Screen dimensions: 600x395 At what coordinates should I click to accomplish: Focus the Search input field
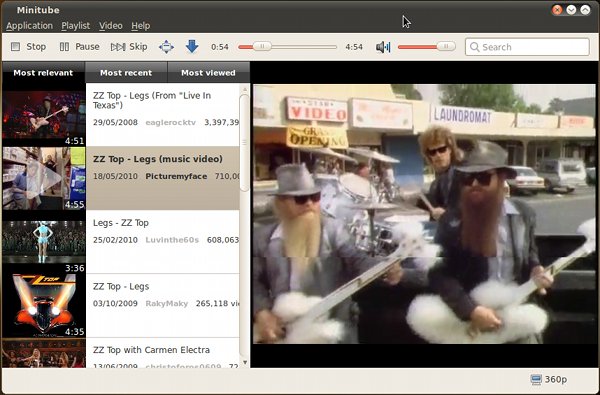pos(527,47)
